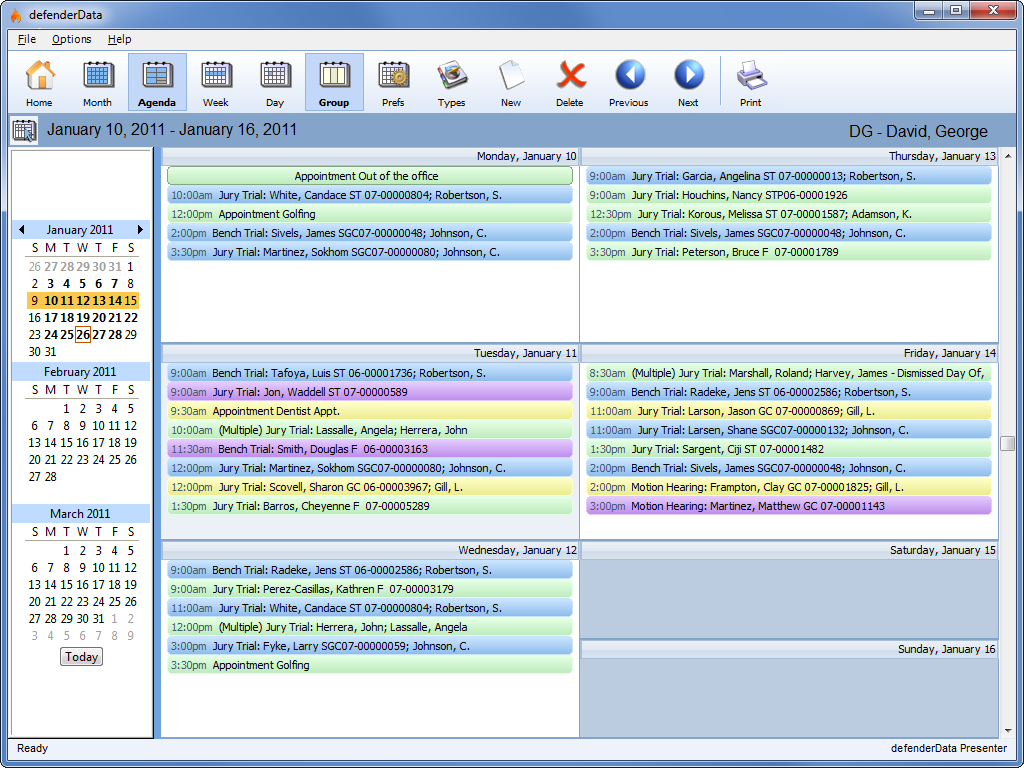Open the Day view
Screen dimensions: 1024x768
(275, 82)
